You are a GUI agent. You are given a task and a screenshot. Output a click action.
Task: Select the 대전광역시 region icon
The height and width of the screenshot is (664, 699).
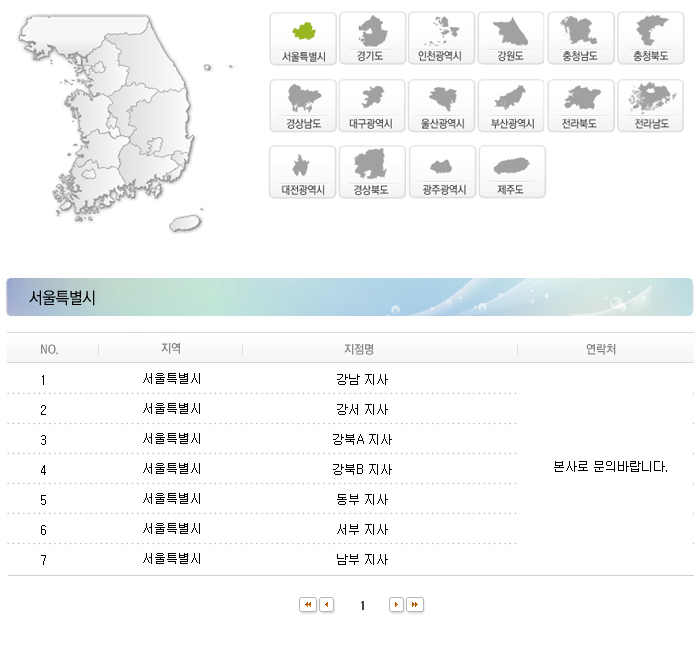click(x=303, y=172)
